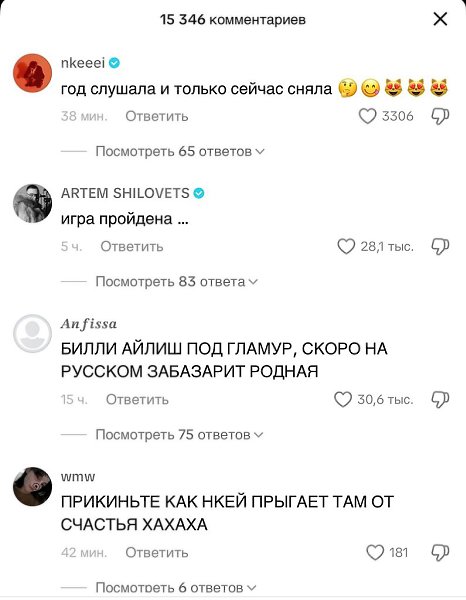Open nkeeei's profile avatar
The image size is (466, 600).
[x=33, y=73]
